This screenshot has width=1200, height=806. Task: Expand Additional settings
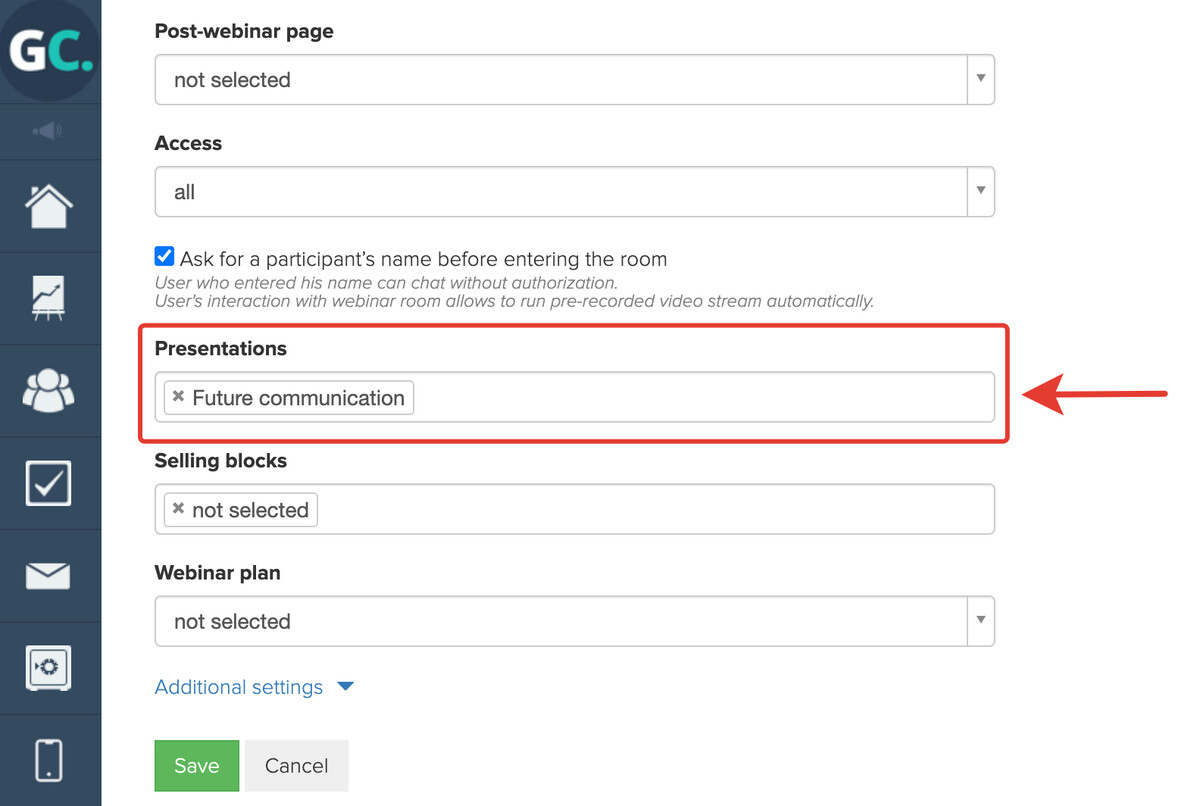254,687
